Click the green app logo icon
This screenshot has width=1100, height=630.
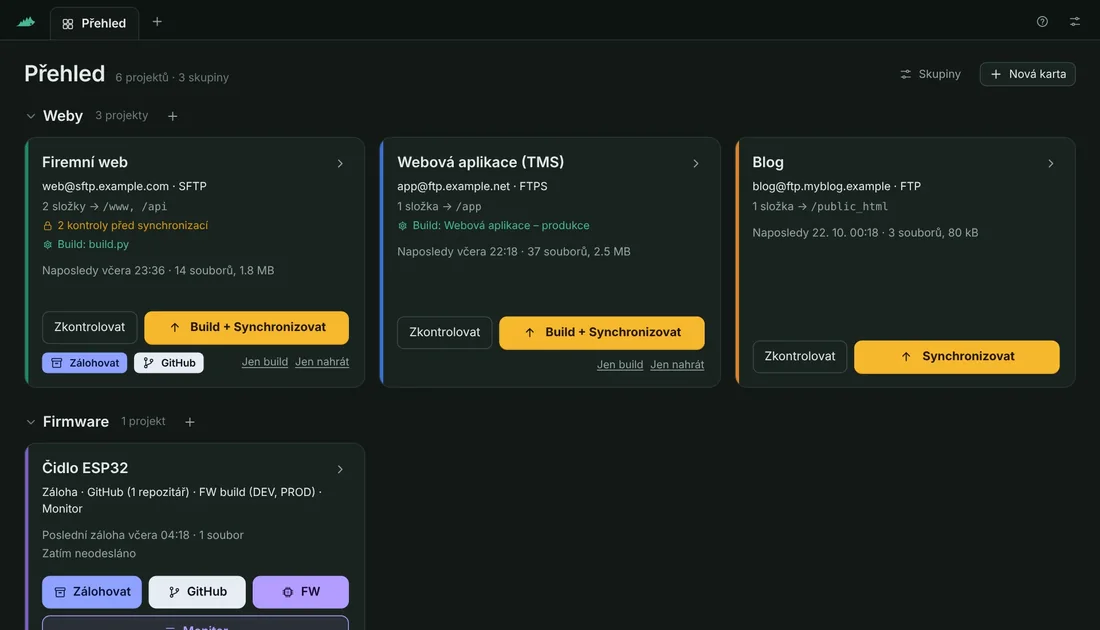[x=26, y=22]
